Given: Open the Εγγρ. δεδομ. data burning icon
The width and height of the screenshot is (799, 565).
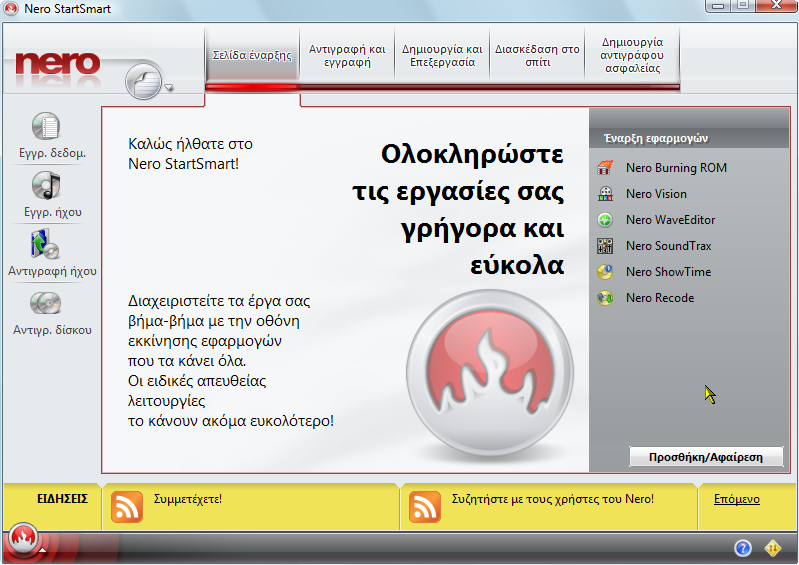Looking at the screenshot, I should [x=46, y=126].
